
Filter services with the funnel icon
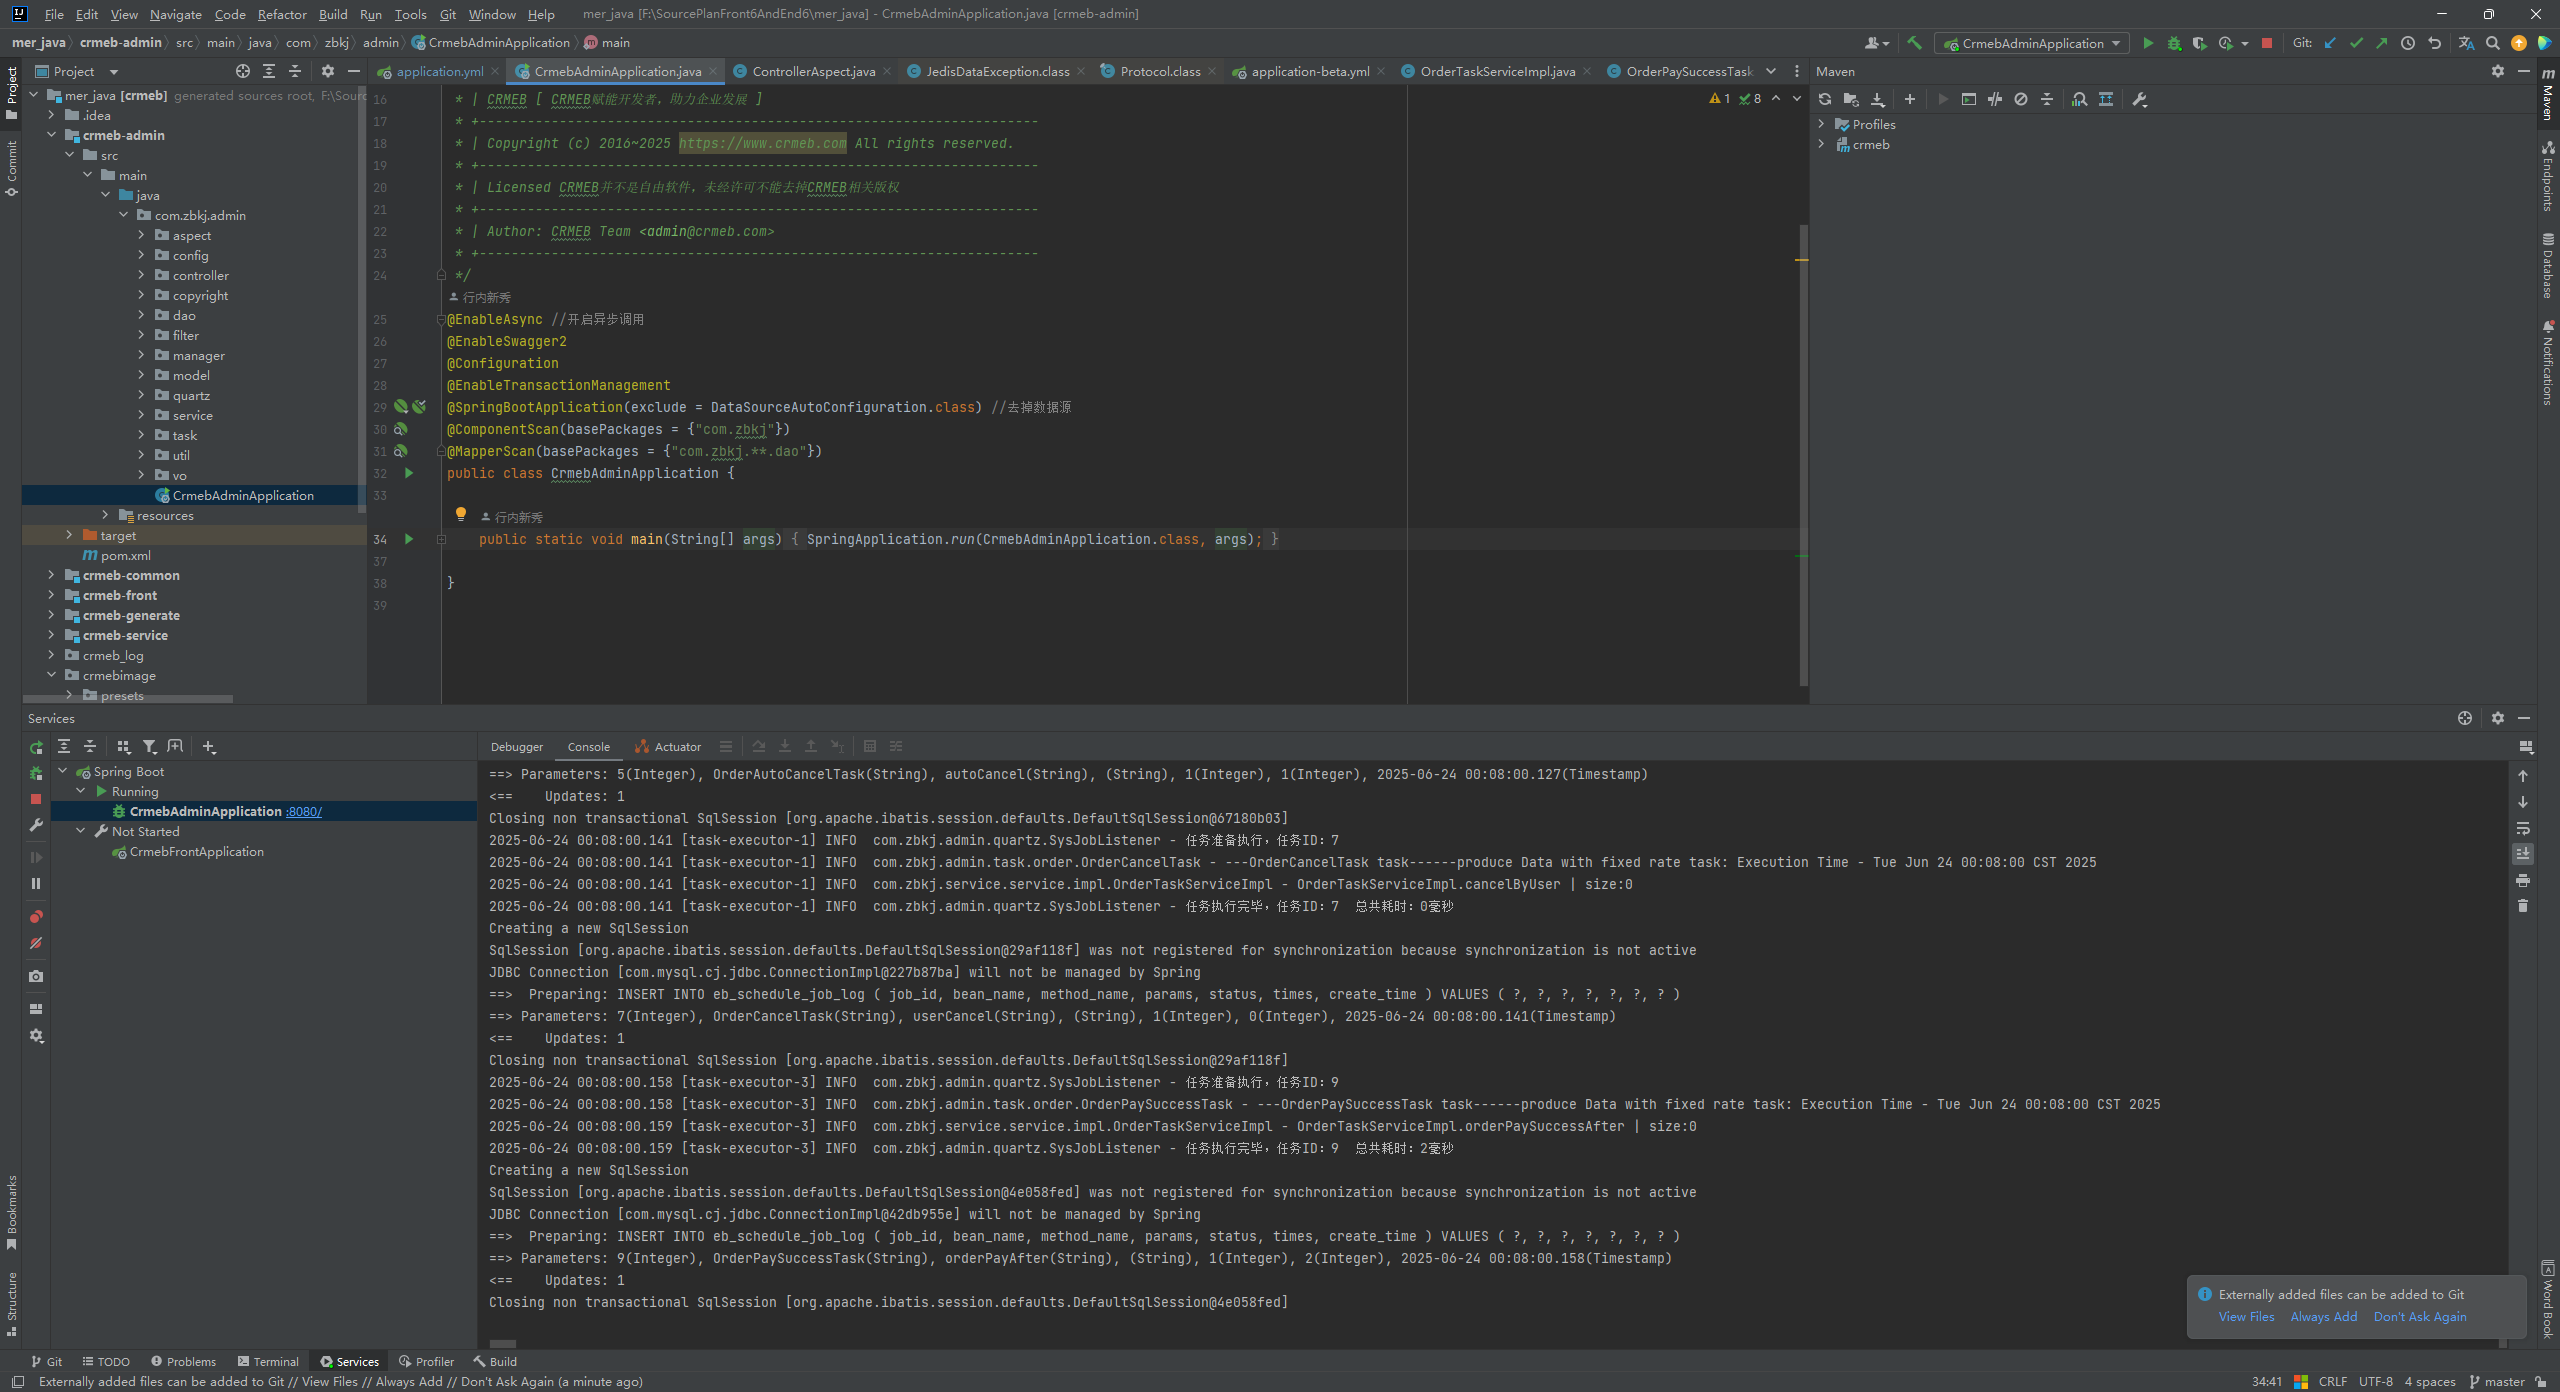(x=149, y=746)
